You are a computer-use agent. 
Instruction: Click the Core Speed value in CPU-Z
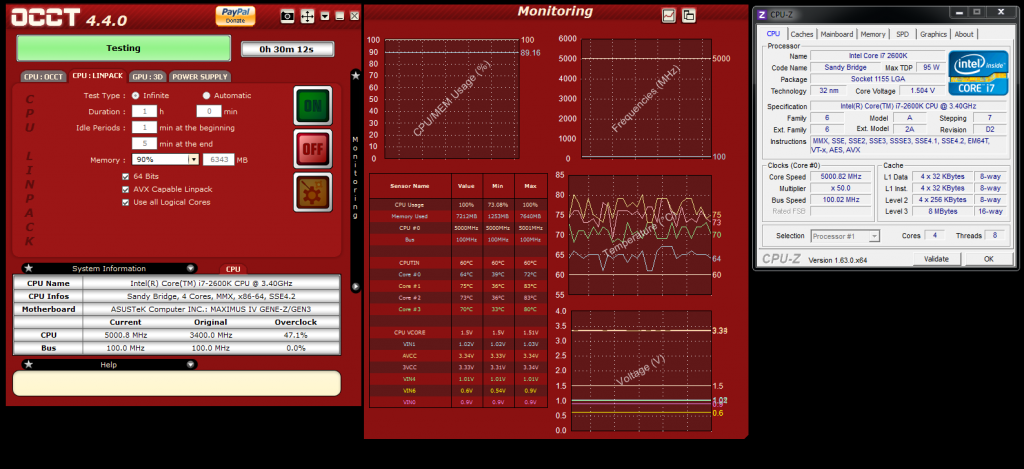pos(840,176)
